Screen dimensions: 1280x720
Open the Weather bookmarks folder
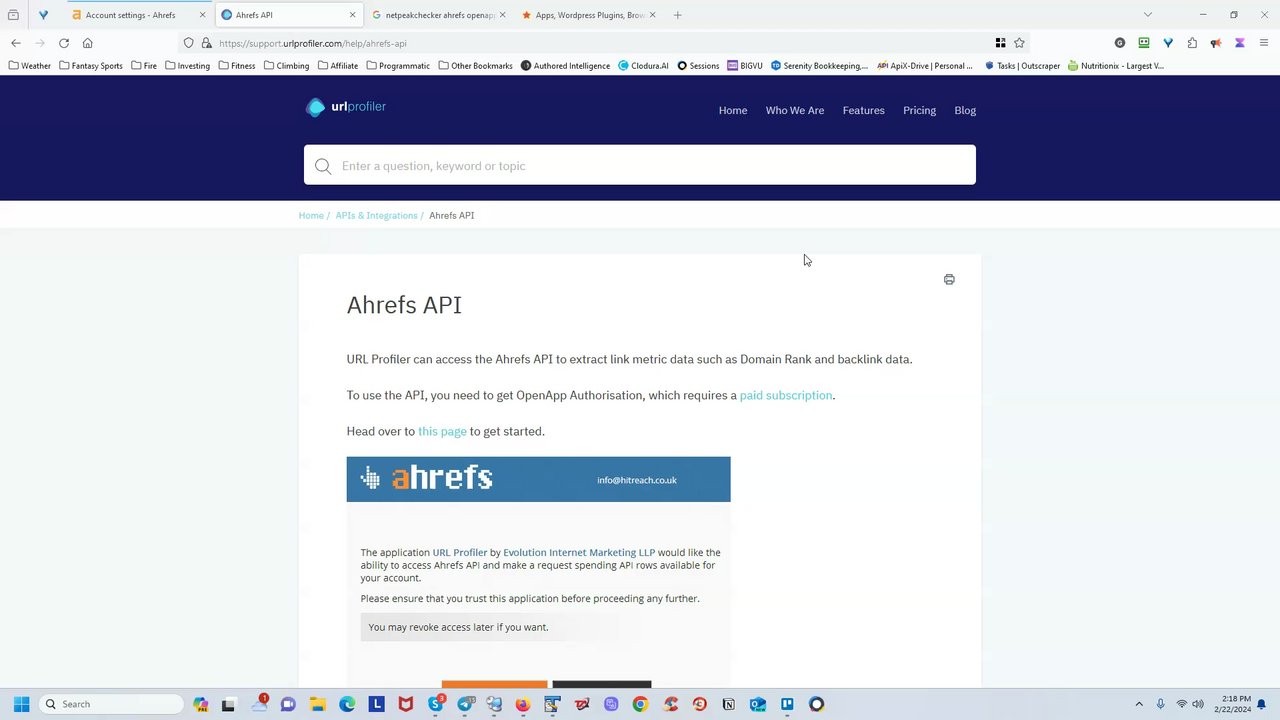[x=29, y=66]
